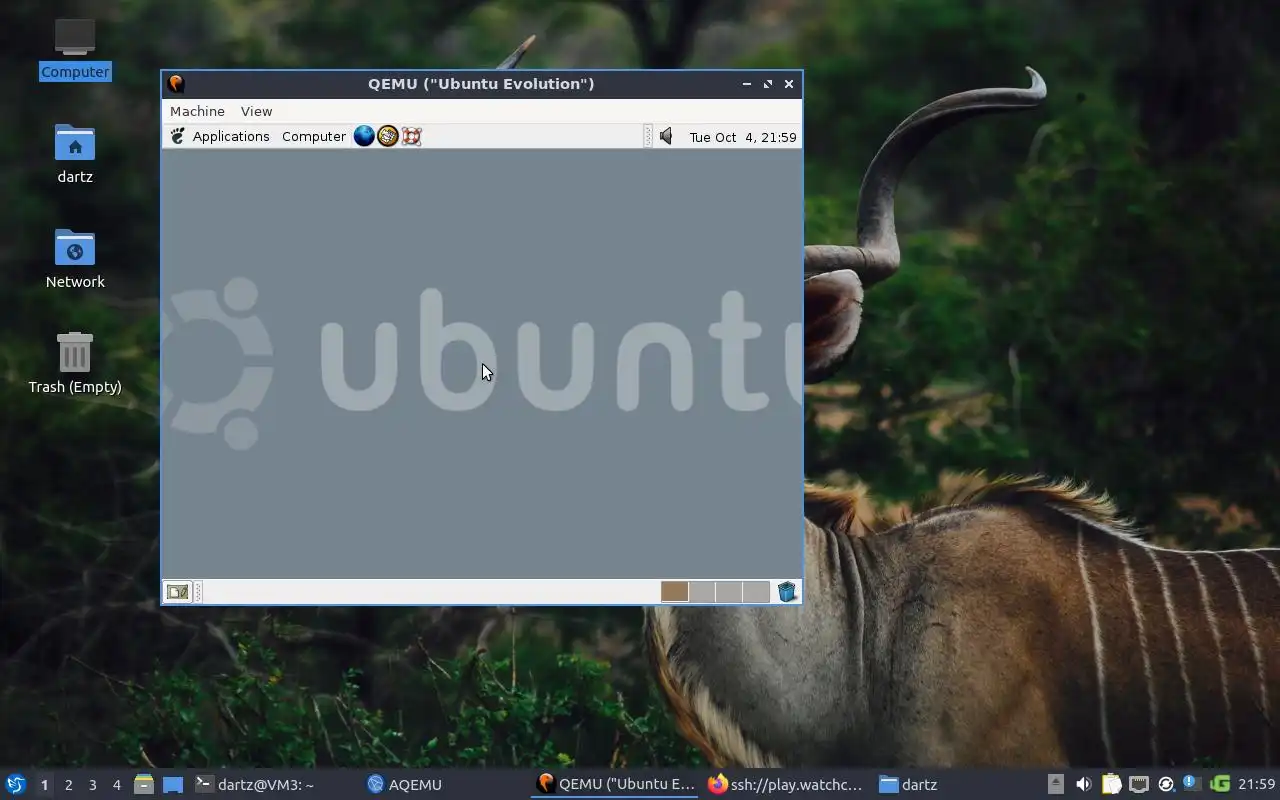The image size is (1280, 800).
Task: Click the panel grip handle beside guest speaker
Action: 648,136
